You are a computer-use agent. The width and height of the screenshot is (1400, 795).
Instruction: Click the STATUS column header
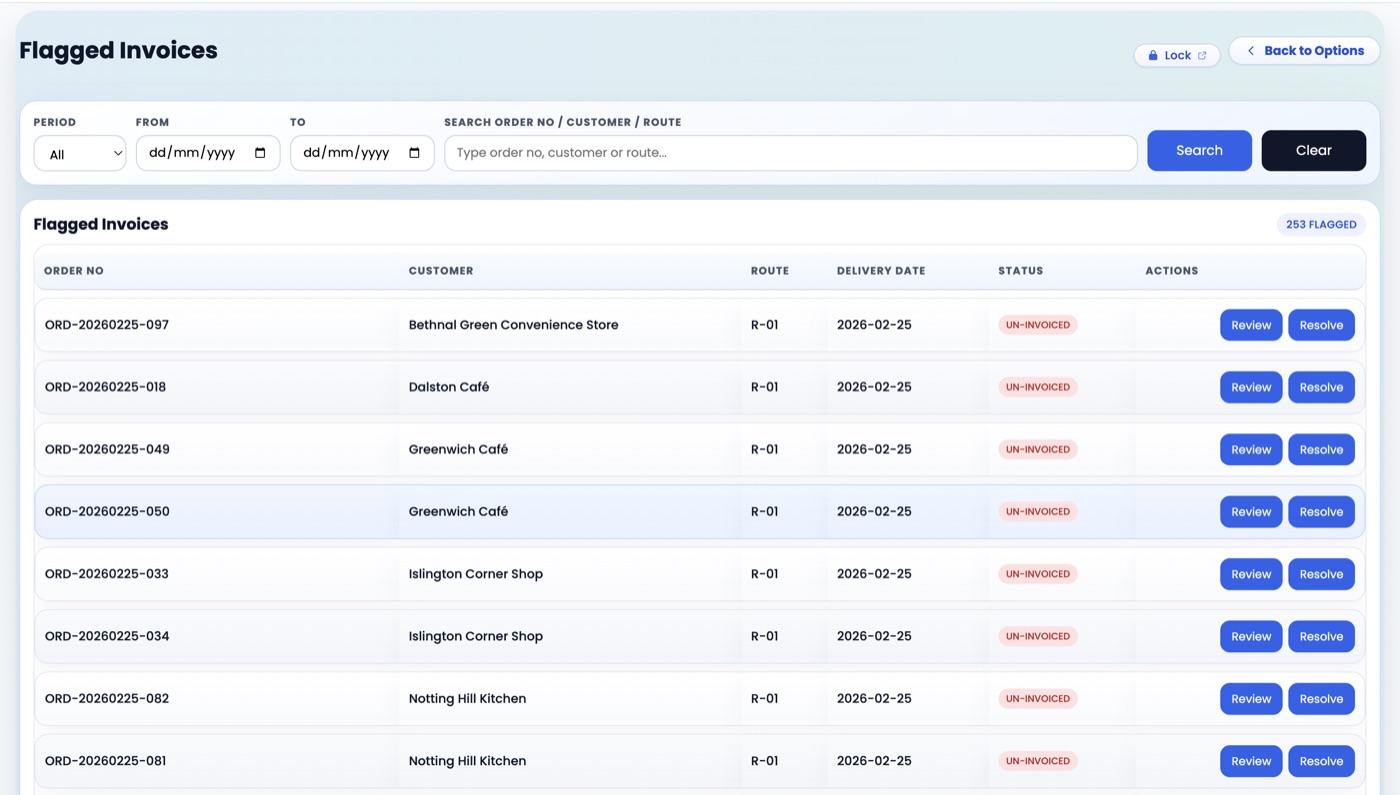pyautogui.click(x=1020, y=271)
